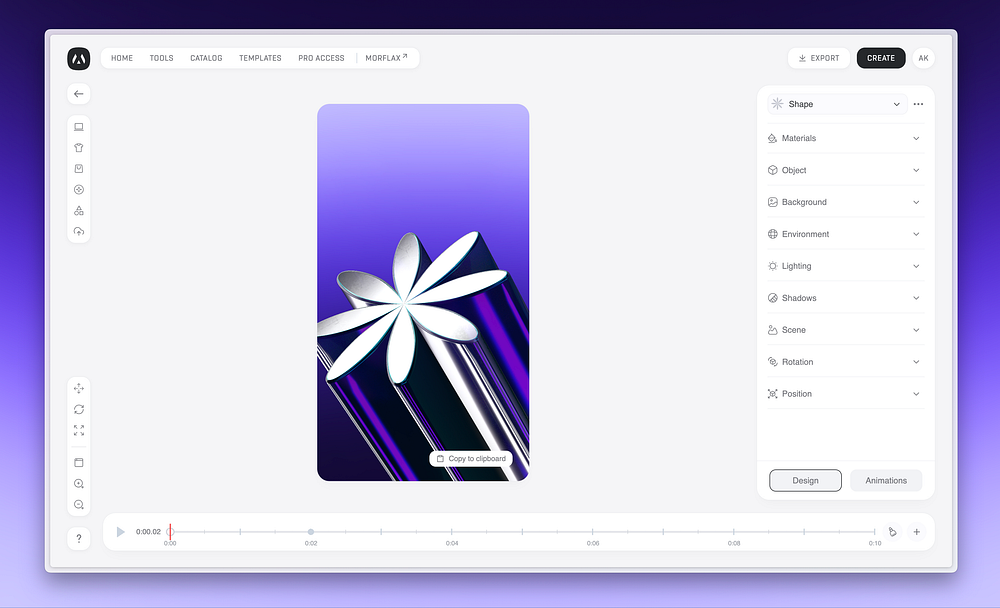Viewport: 1000px width, 608px height.
Task: Open the circular sparkle icon in sidebar
Action: (x=78, y=189)
